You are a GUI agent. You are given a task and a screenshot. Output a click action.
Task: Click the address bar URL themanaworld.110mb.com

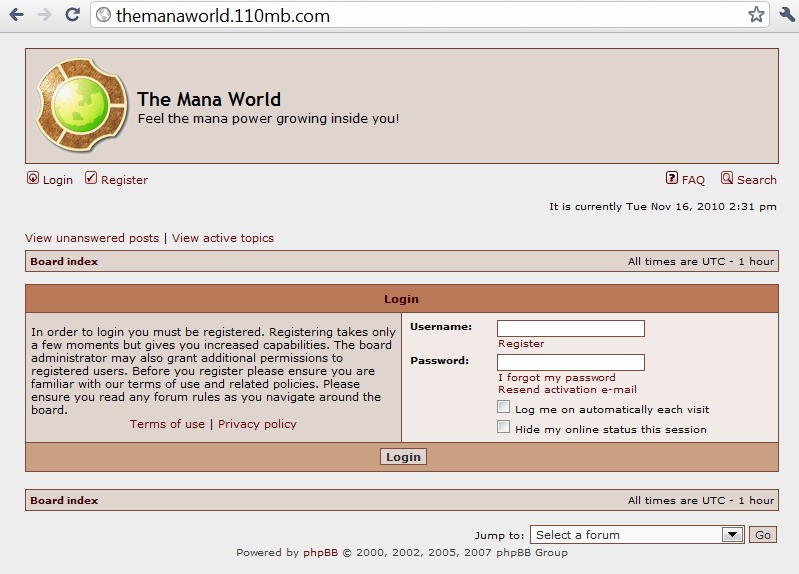point(223,16)
